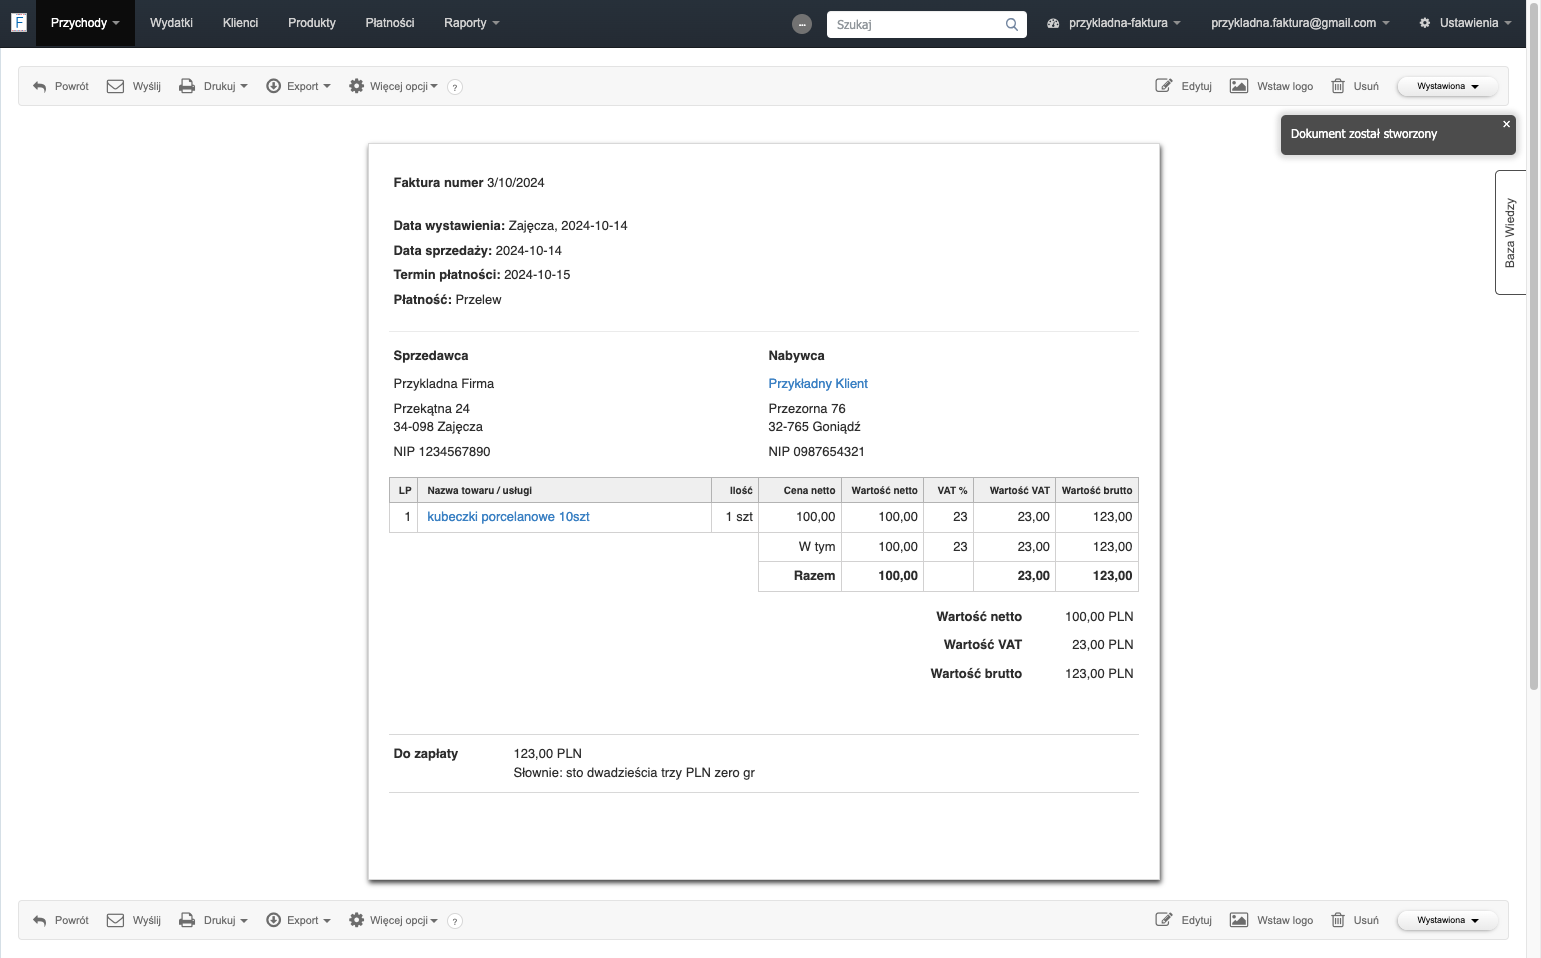Click the Export download icon in bottom toolbar
Image resolution: width=1541 pixels, height=958 pixels.
(x=273, y=920)
